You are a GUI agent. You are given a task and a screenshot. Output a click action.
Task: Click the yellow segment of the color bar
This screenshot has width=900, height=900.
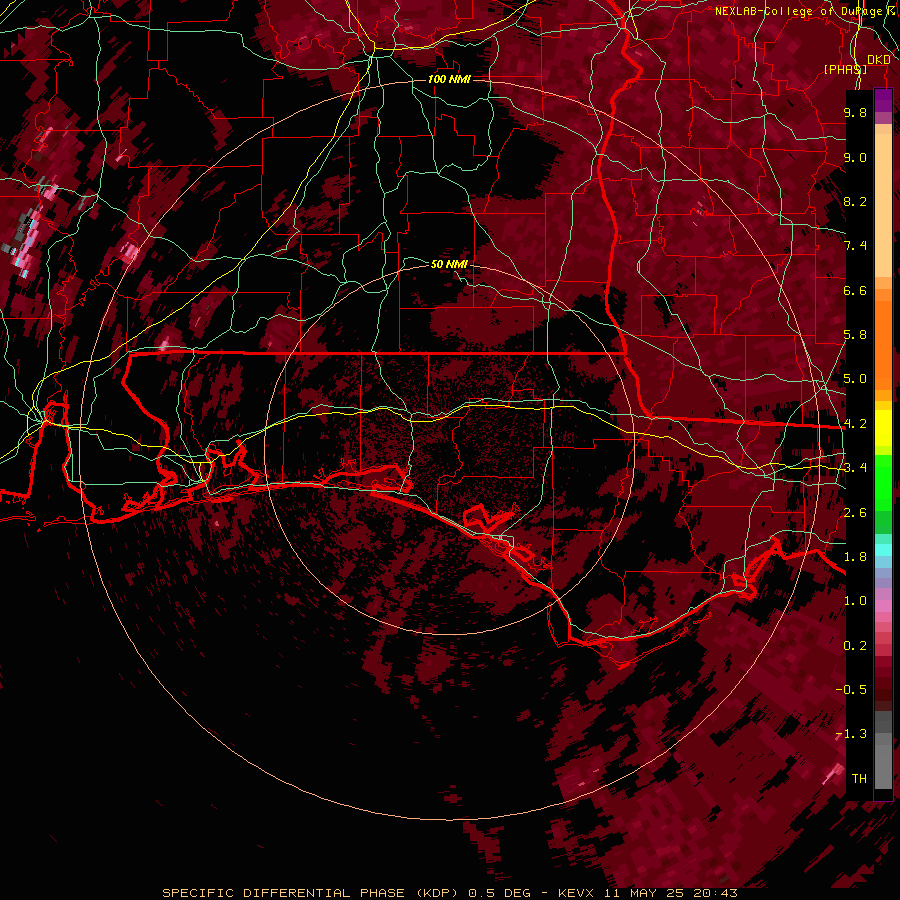(x=883, y=428)
